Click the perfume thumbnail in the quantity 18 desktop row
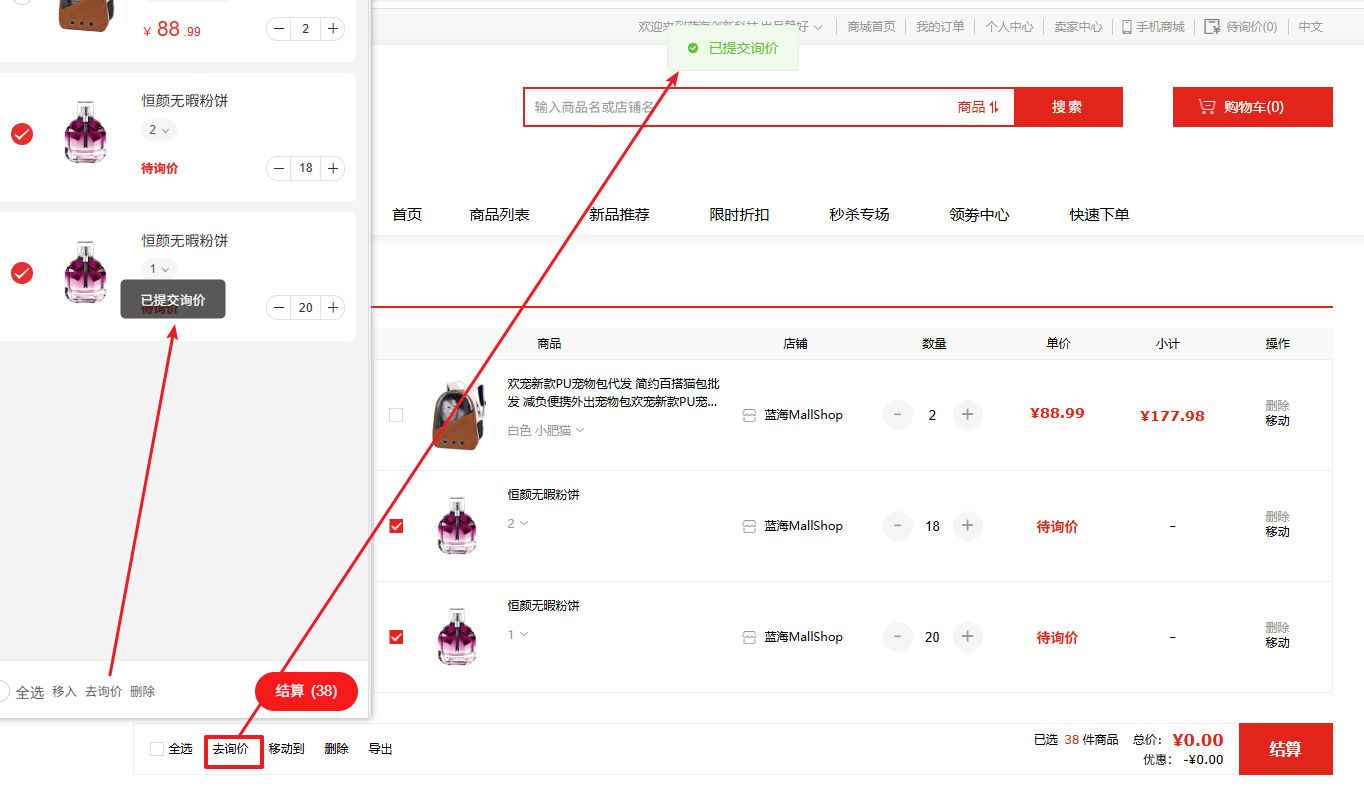This screenshot has width=1364, height=789. pos(458,526)
